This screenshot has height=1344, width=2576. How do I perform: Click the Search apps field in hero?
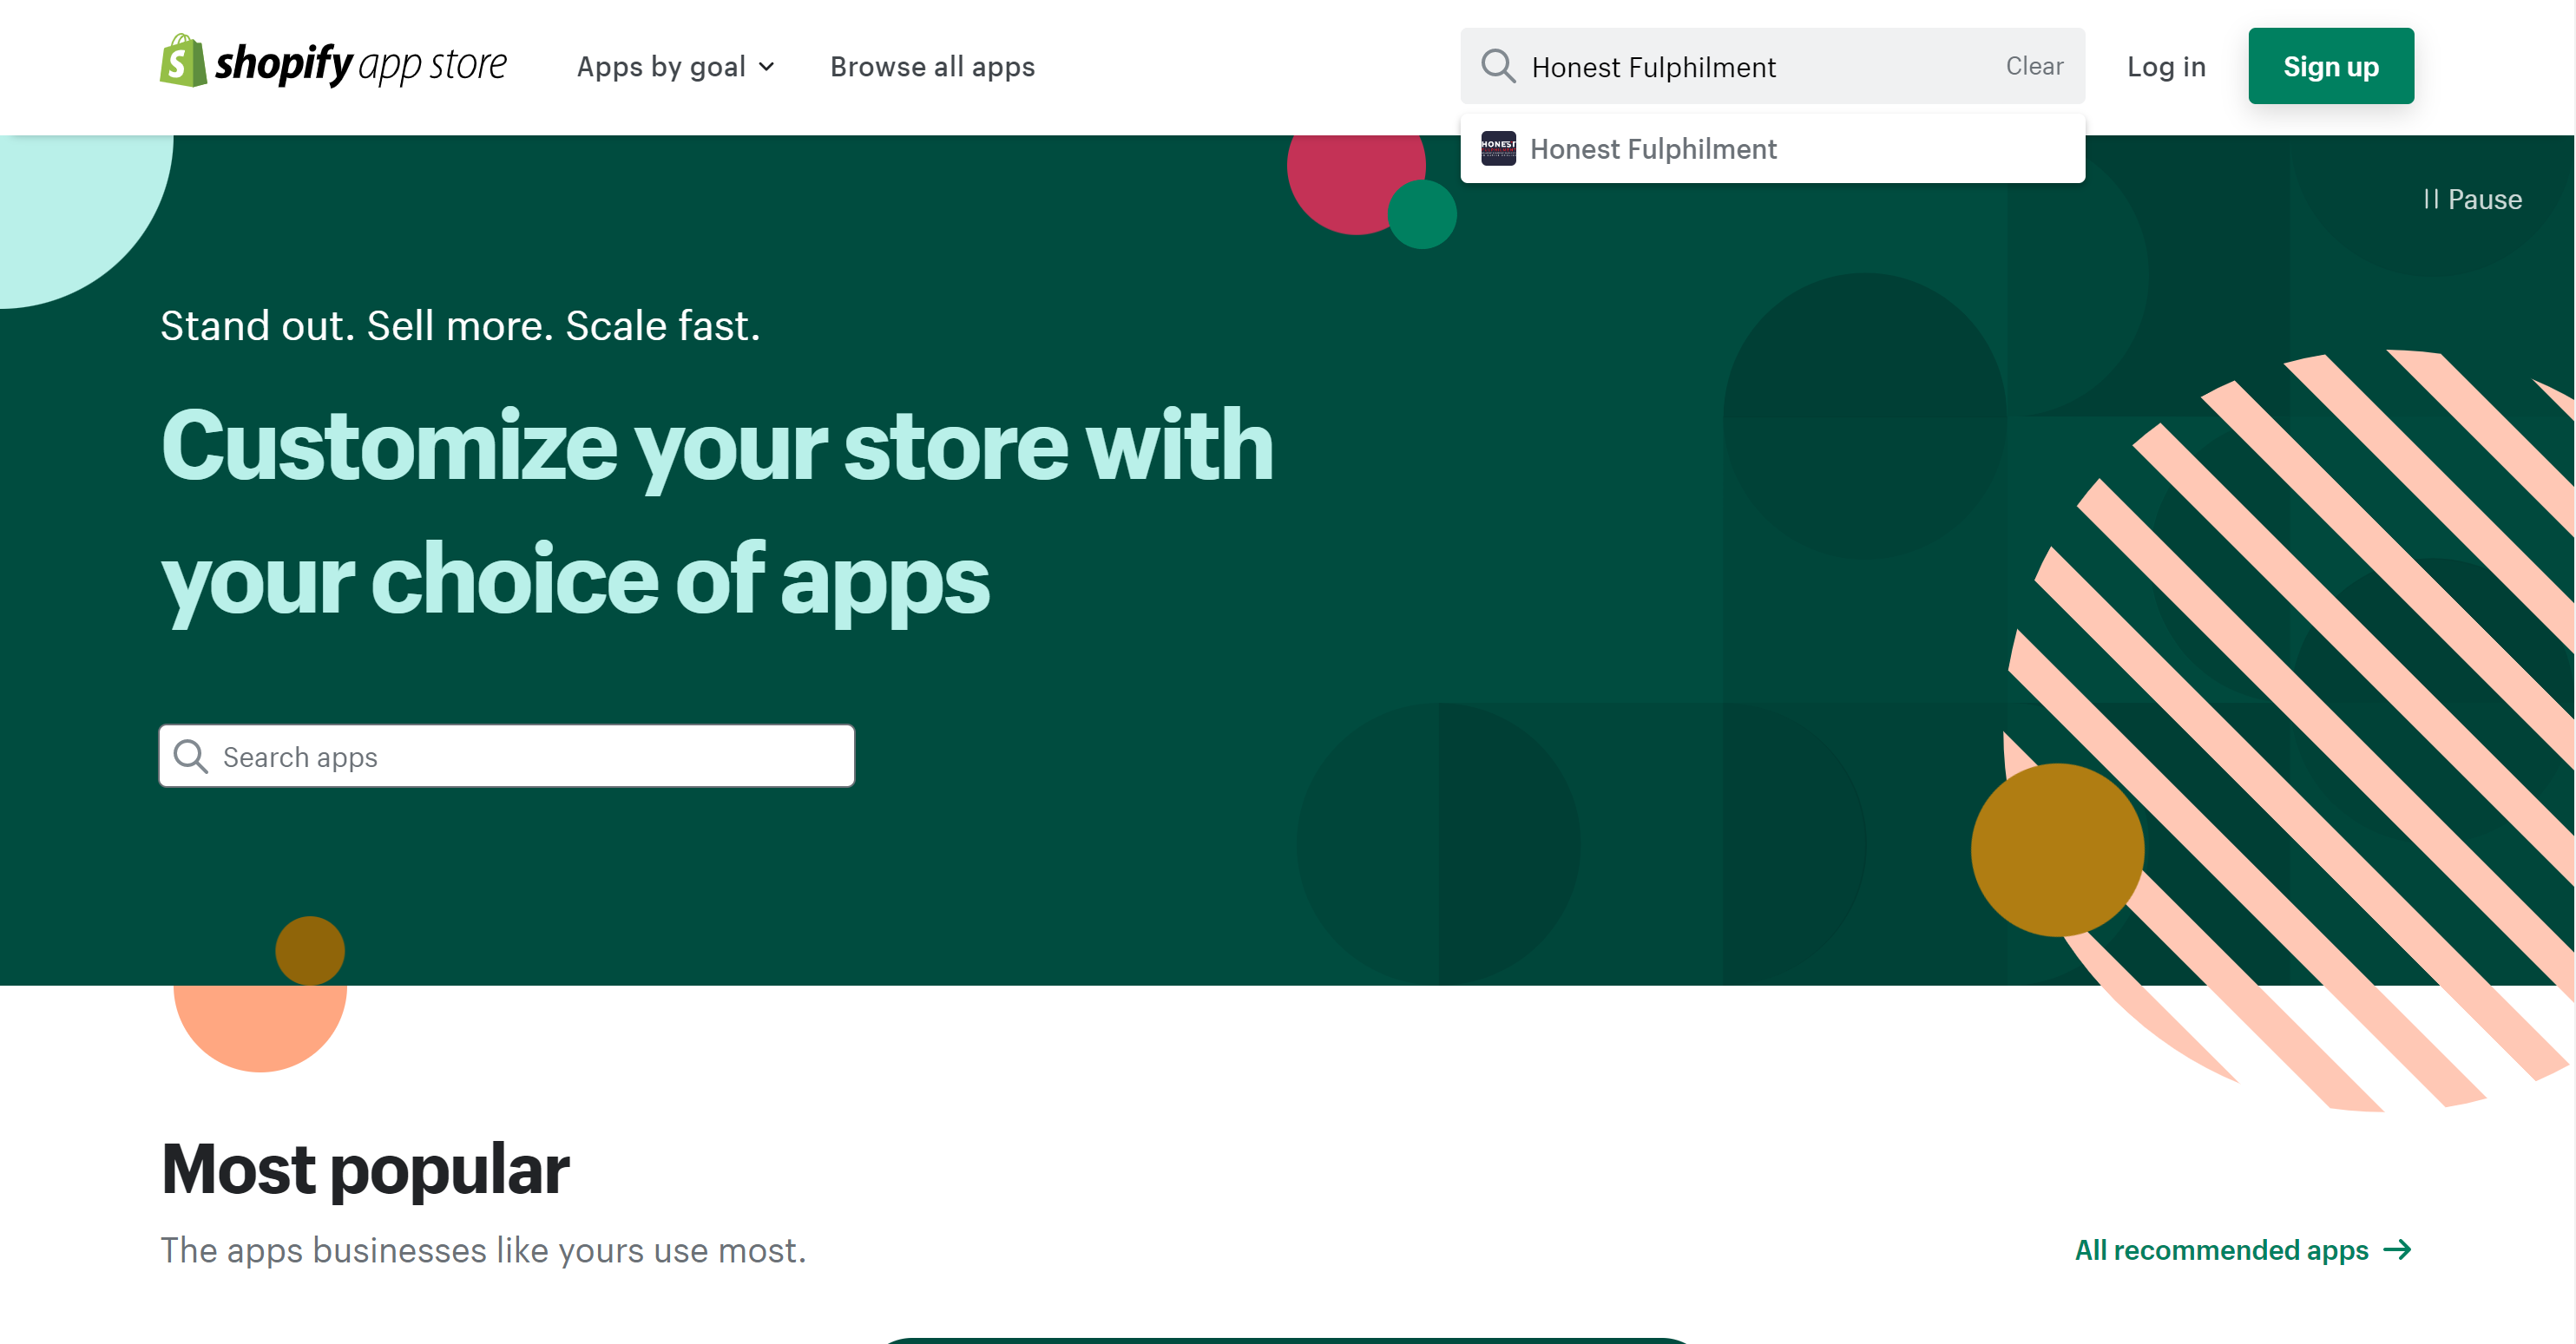coord(530,757)
